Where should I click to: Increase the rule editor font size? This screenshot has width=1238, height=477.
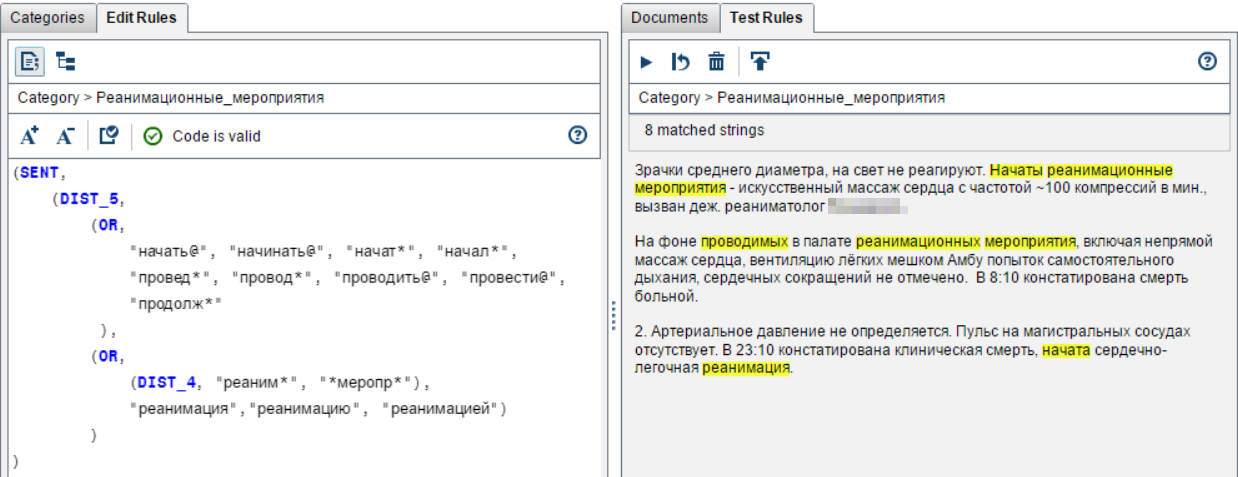29,135
